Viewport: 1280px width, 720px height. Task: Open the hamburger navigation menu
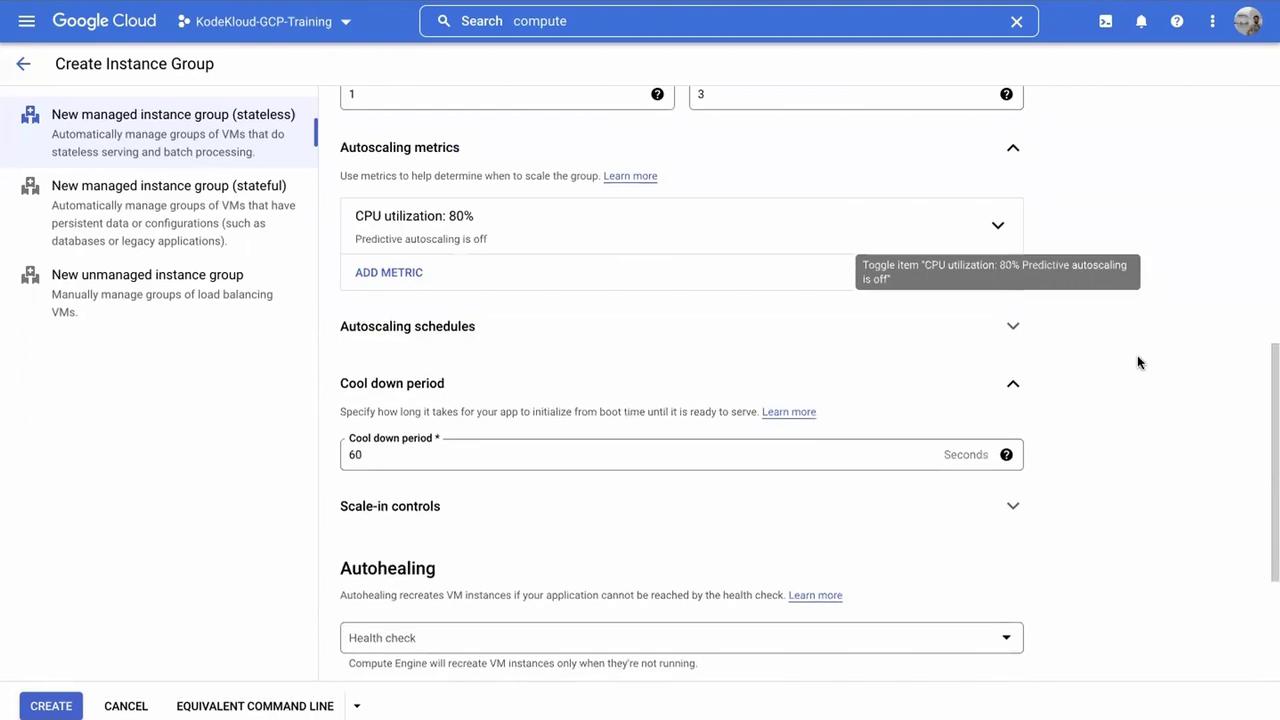[x=27, y=21]
